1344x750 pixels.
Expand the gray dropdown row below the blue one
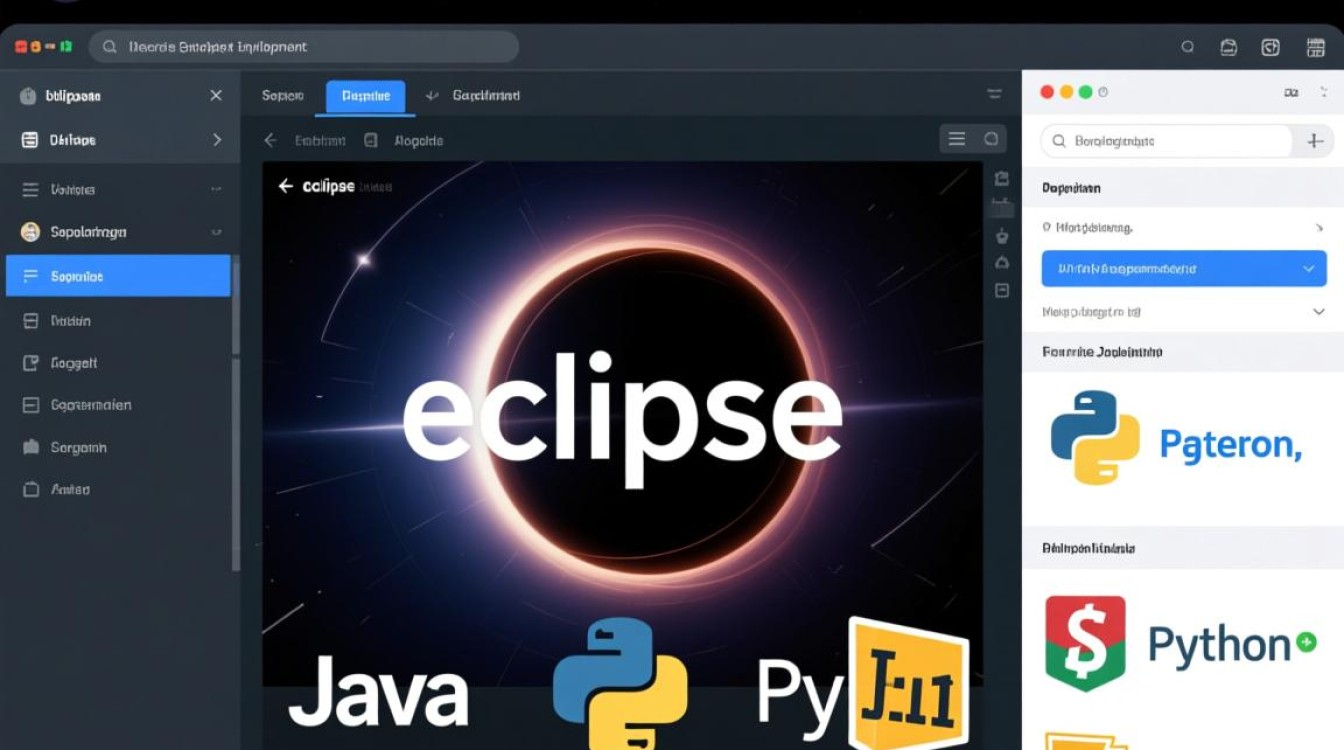[x=1184, y=312]
